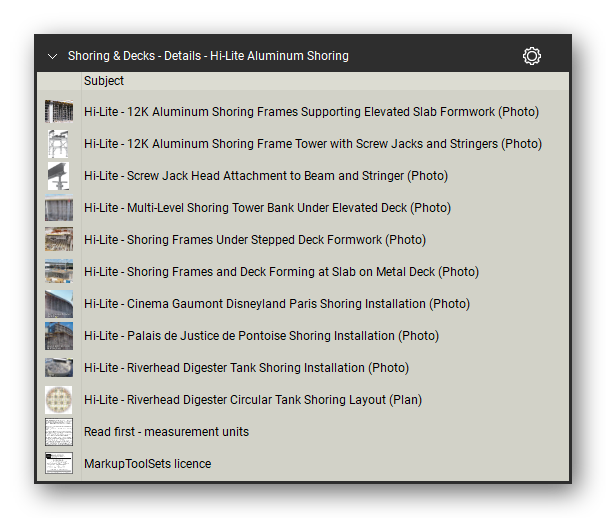Select thumbnail for MarkupToolSets licence
Screen dimensions: 606x518
[x=59, y=463]
